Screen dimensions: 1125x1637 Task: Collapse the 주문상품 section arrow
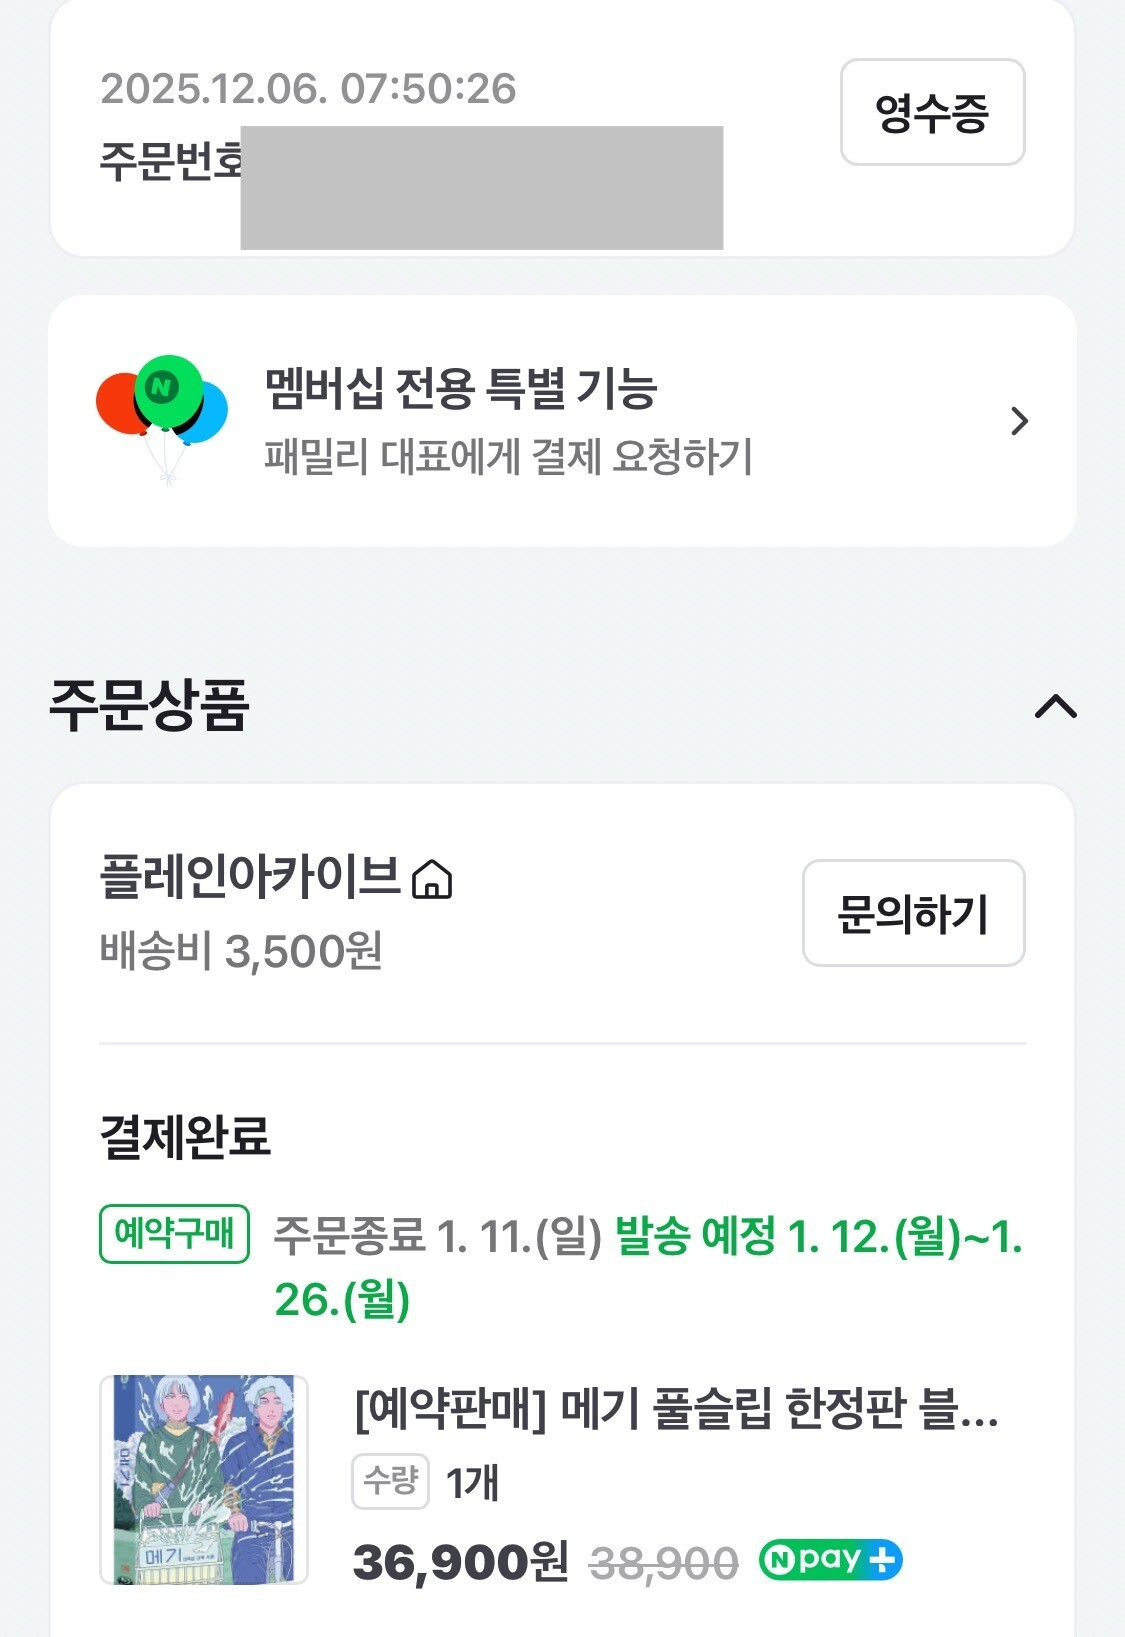1055,707
